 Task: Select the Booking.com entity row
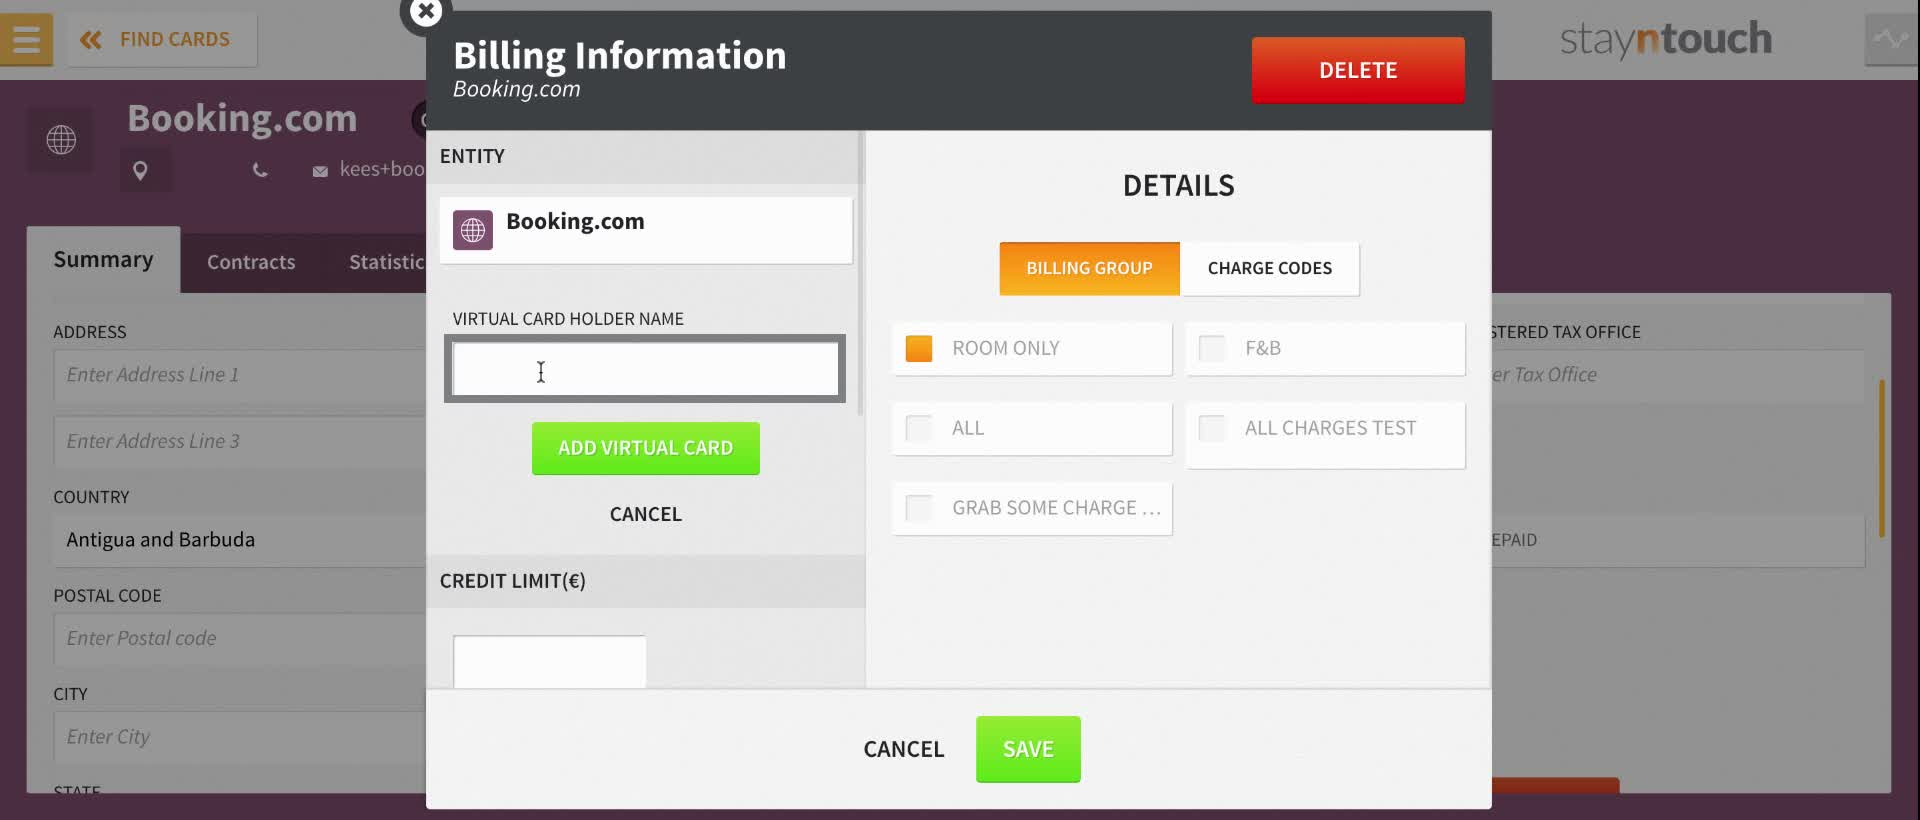coord(646,230)
